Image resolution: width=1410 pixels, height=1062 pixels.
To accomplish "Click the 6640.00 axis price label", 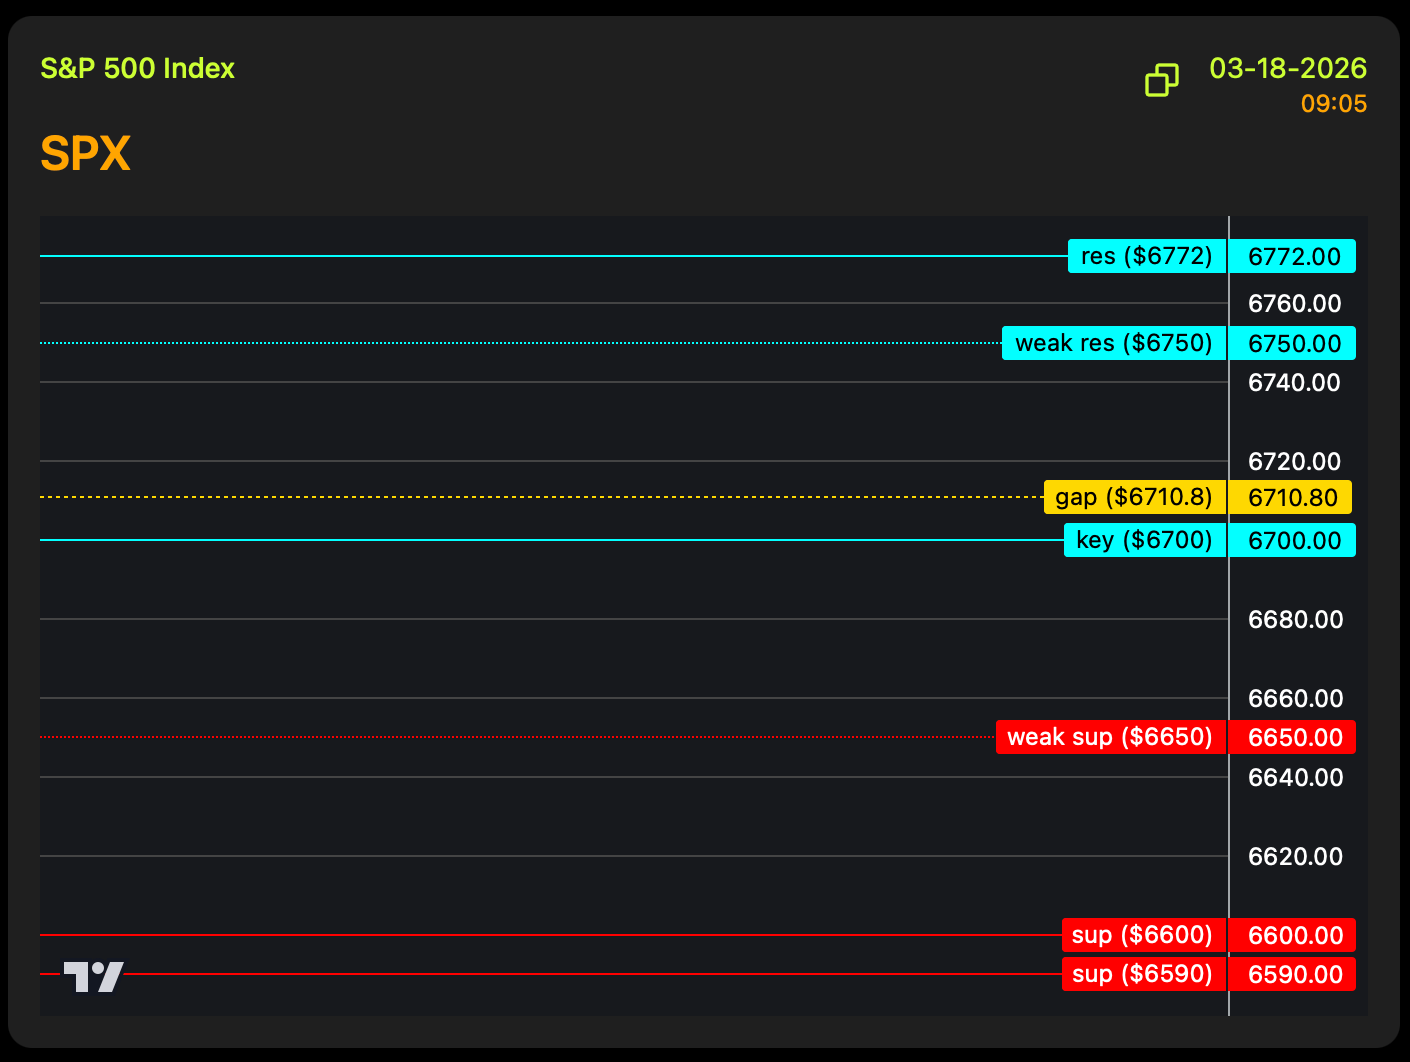I will [1295, 777].
